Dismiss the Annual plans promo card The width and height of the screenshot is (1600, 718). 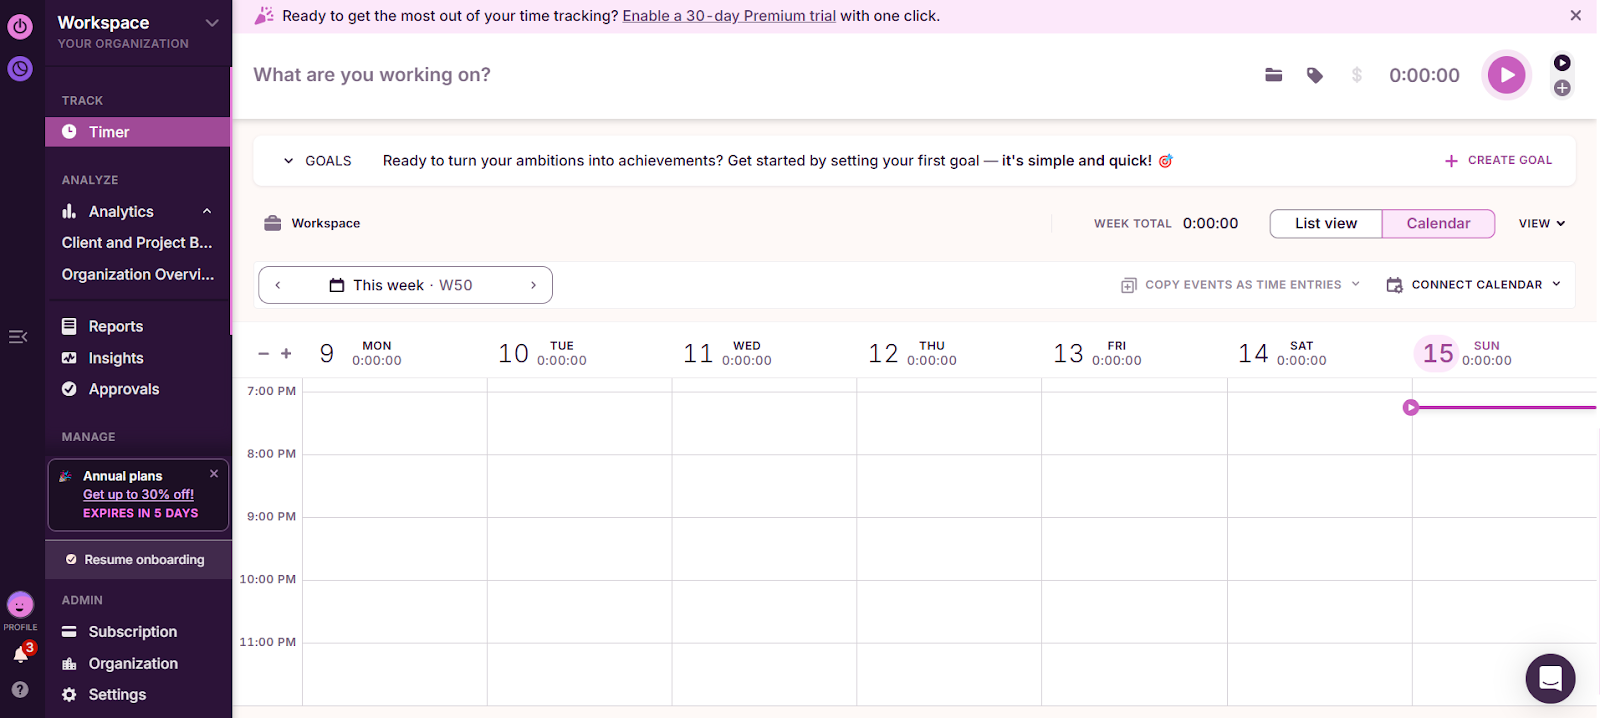click(214, 474)
